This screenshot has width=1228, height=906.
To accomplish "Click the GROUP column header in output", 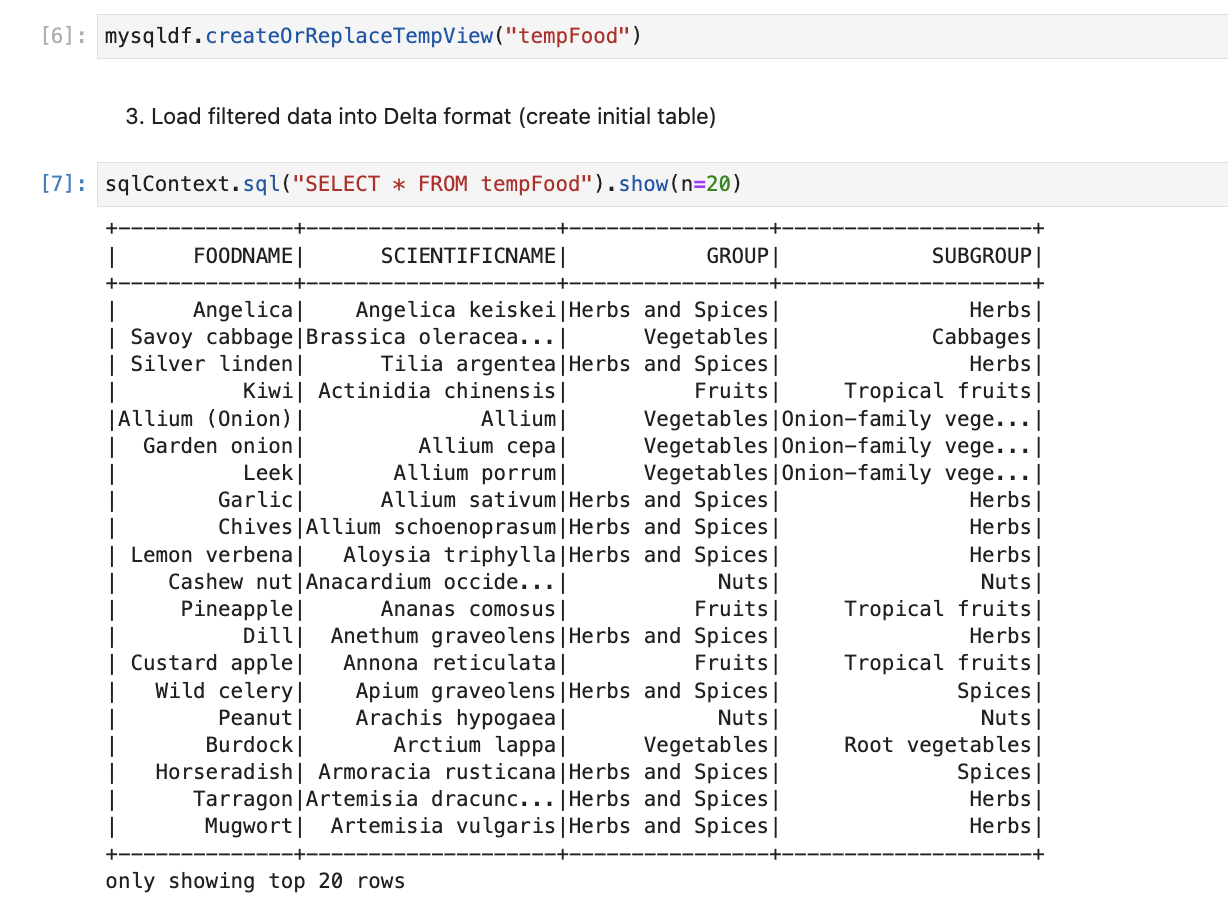I will click(x=737, y=256).
